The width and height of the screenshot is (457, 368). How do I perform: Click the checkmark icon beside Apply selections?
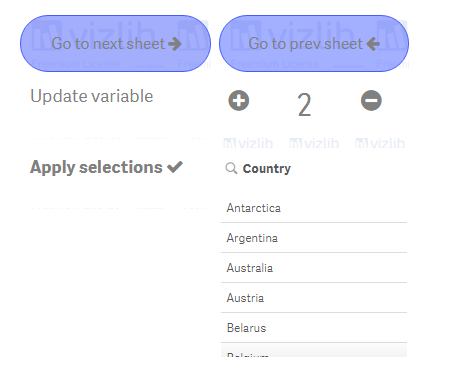pyautogui.click(x=175, y=167)
